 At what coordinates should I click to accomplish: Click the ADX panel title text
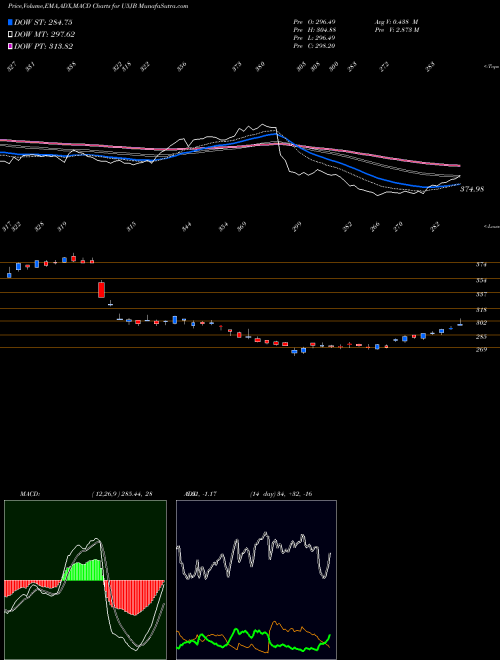[x=200, y=494]
